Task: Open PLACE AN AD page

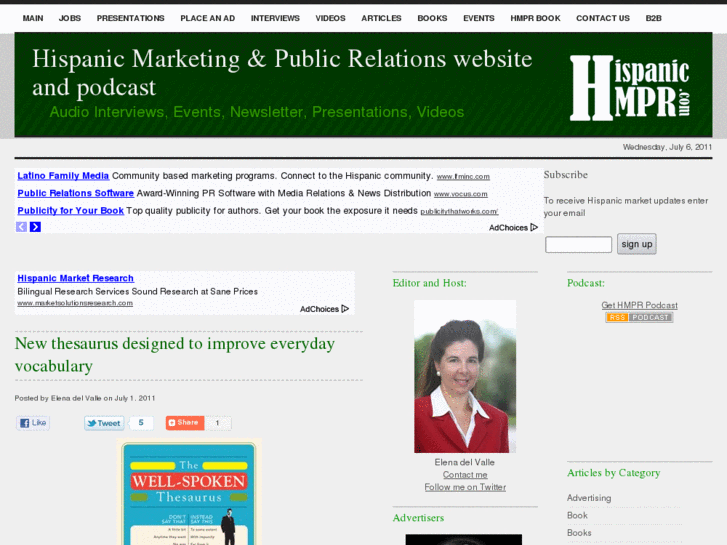Action: point(207,18)
